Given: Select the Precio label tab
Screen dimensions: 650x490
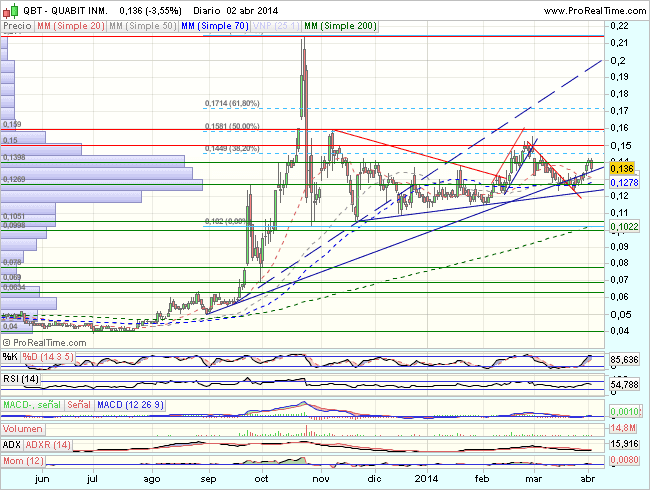Looking at the screenshot, I should [17, 26].
